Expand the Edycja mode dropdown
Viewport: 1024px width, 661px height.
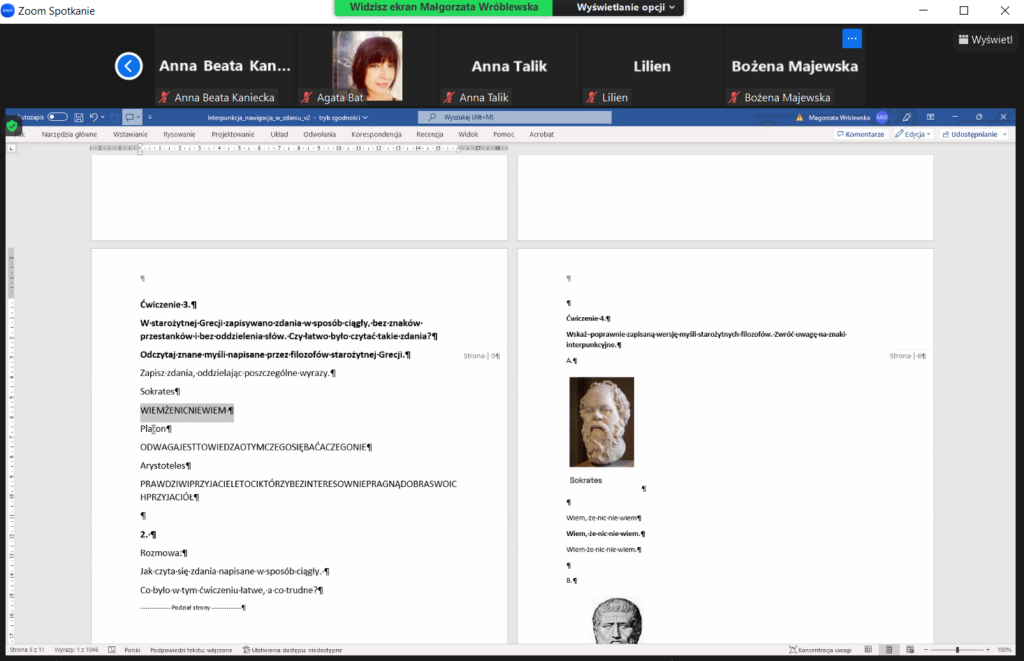(x=913, y=134)
